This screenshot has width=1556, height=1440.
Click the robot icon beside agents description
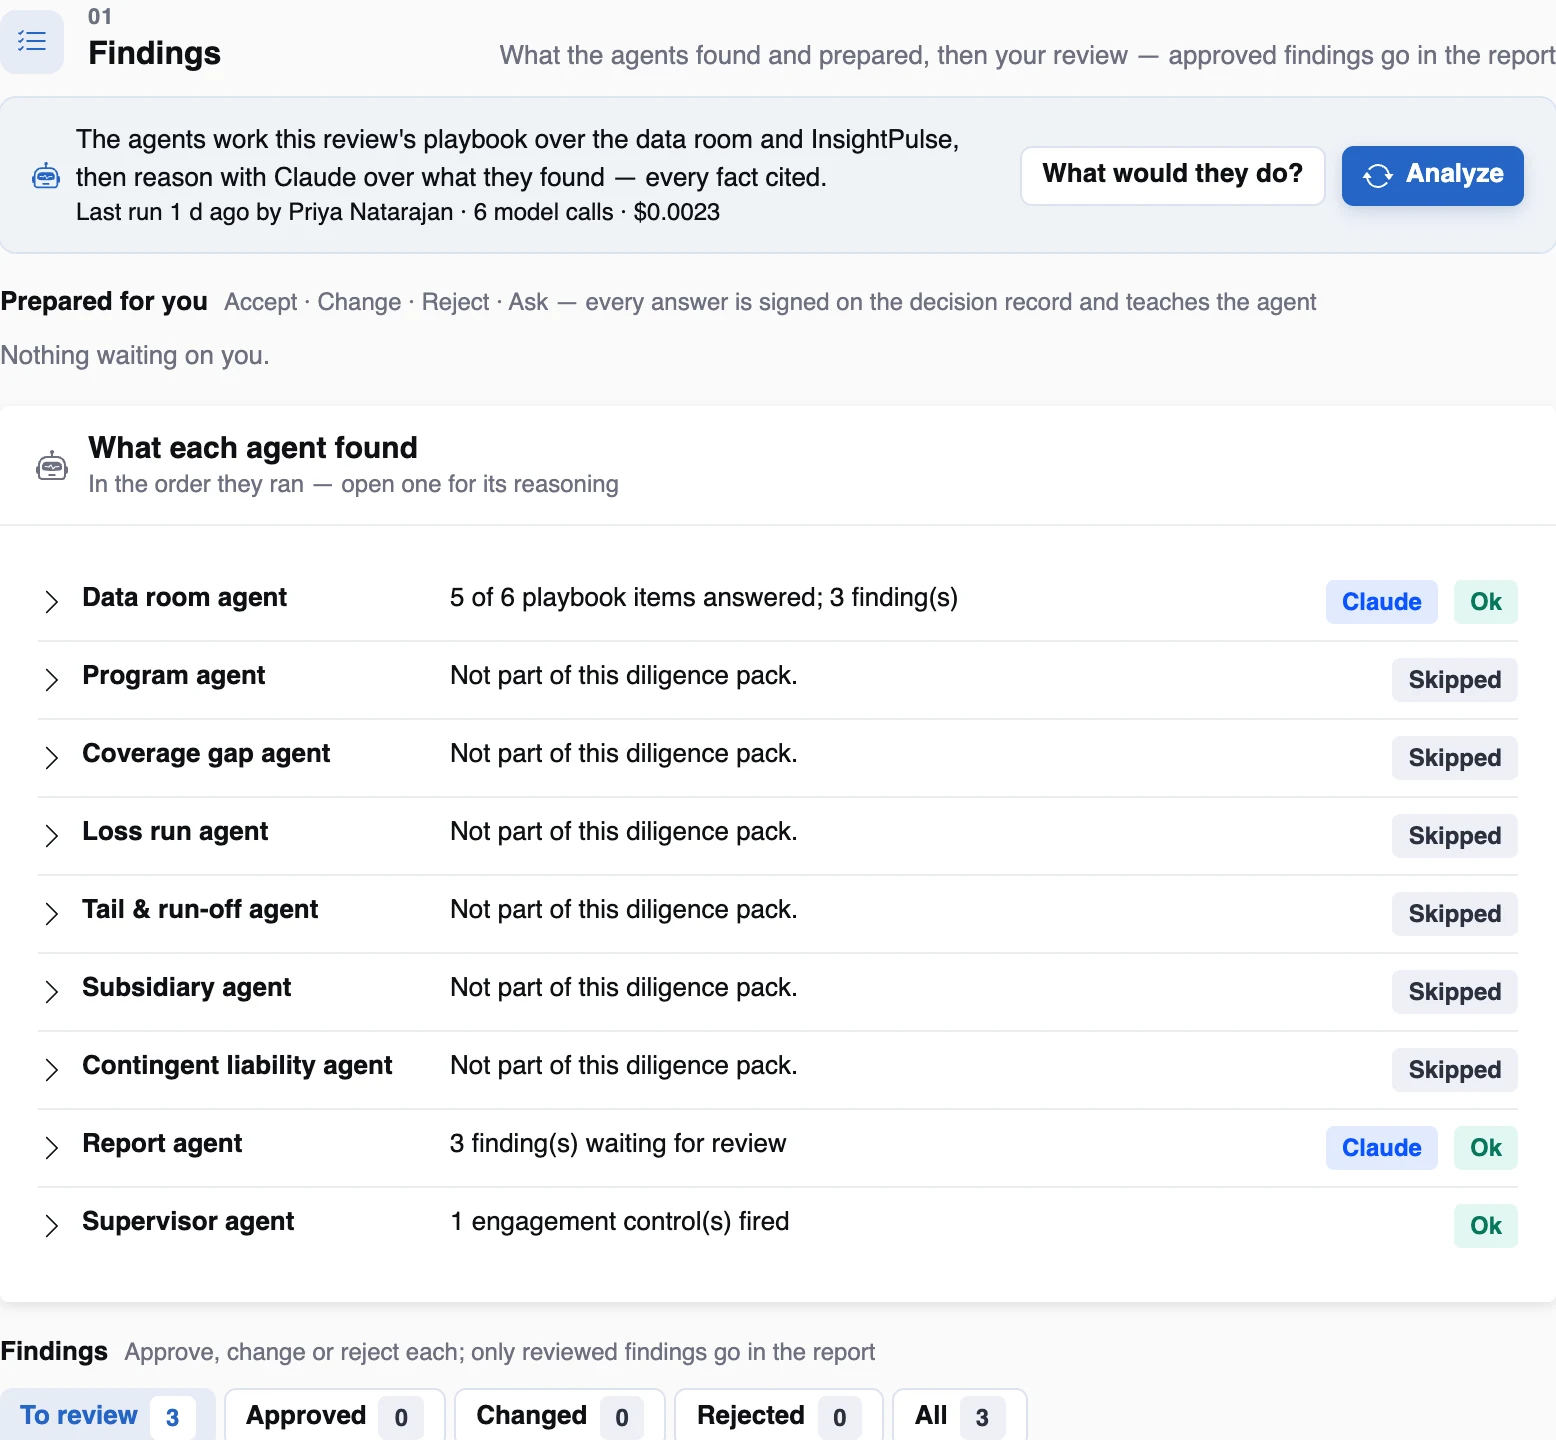point(46,176)
